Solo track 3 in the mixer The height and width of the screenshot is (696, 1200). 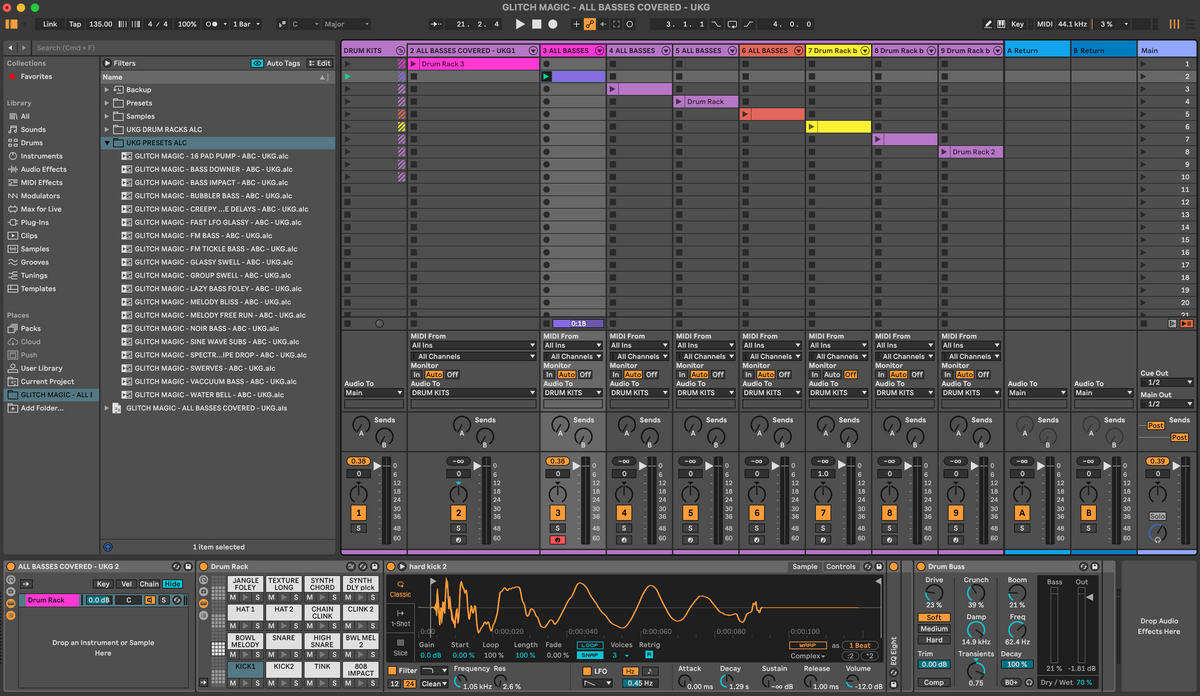point(557,528)
